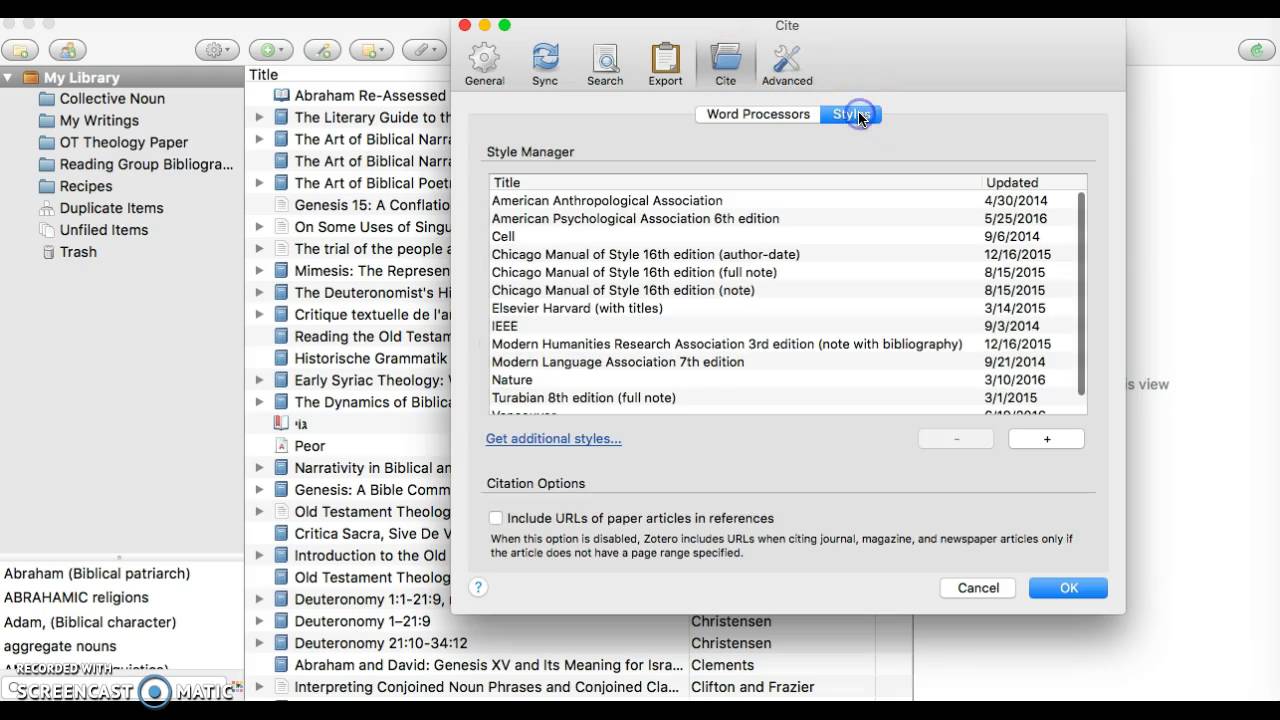Open the Sync preferences pane
1280x720 pixels.
click(545, 64)
